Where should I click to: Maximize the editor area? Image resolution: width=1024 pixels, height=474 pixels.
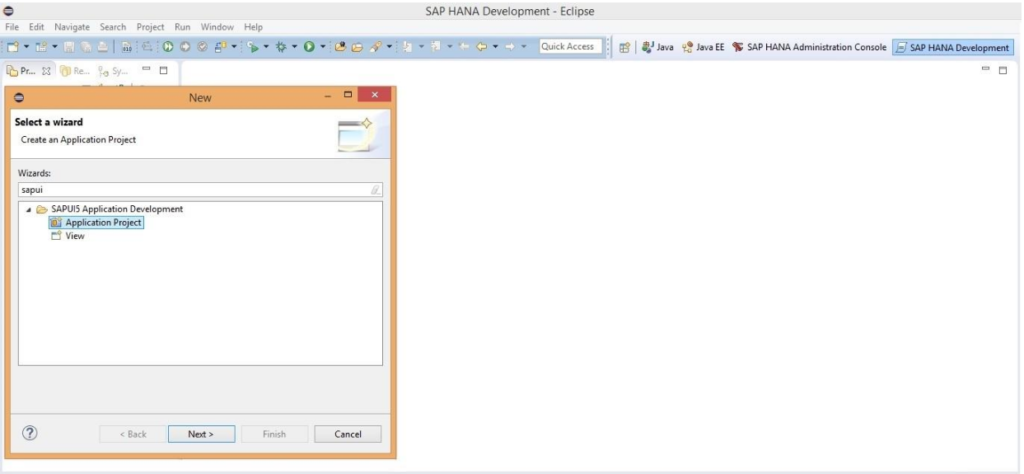pyautogui.click(x=1003, y=70)
